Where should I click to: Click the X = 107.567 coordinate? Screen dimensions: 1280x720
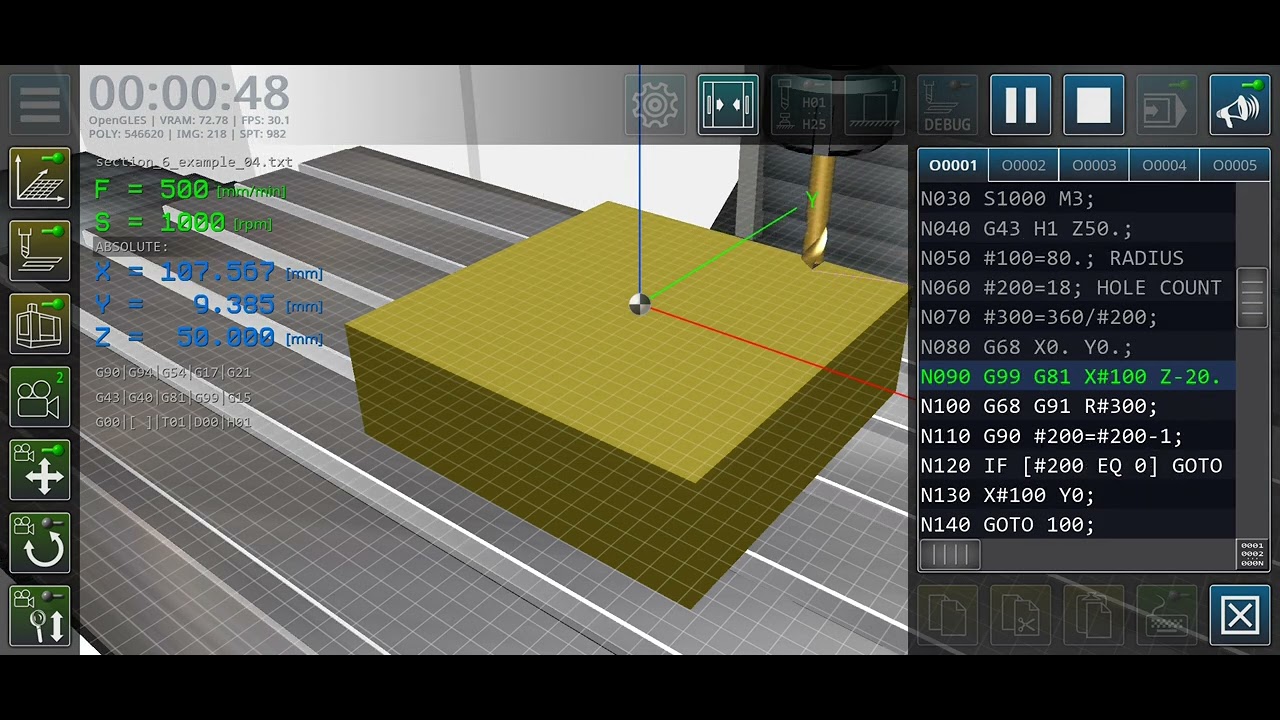tap(209, 272)
